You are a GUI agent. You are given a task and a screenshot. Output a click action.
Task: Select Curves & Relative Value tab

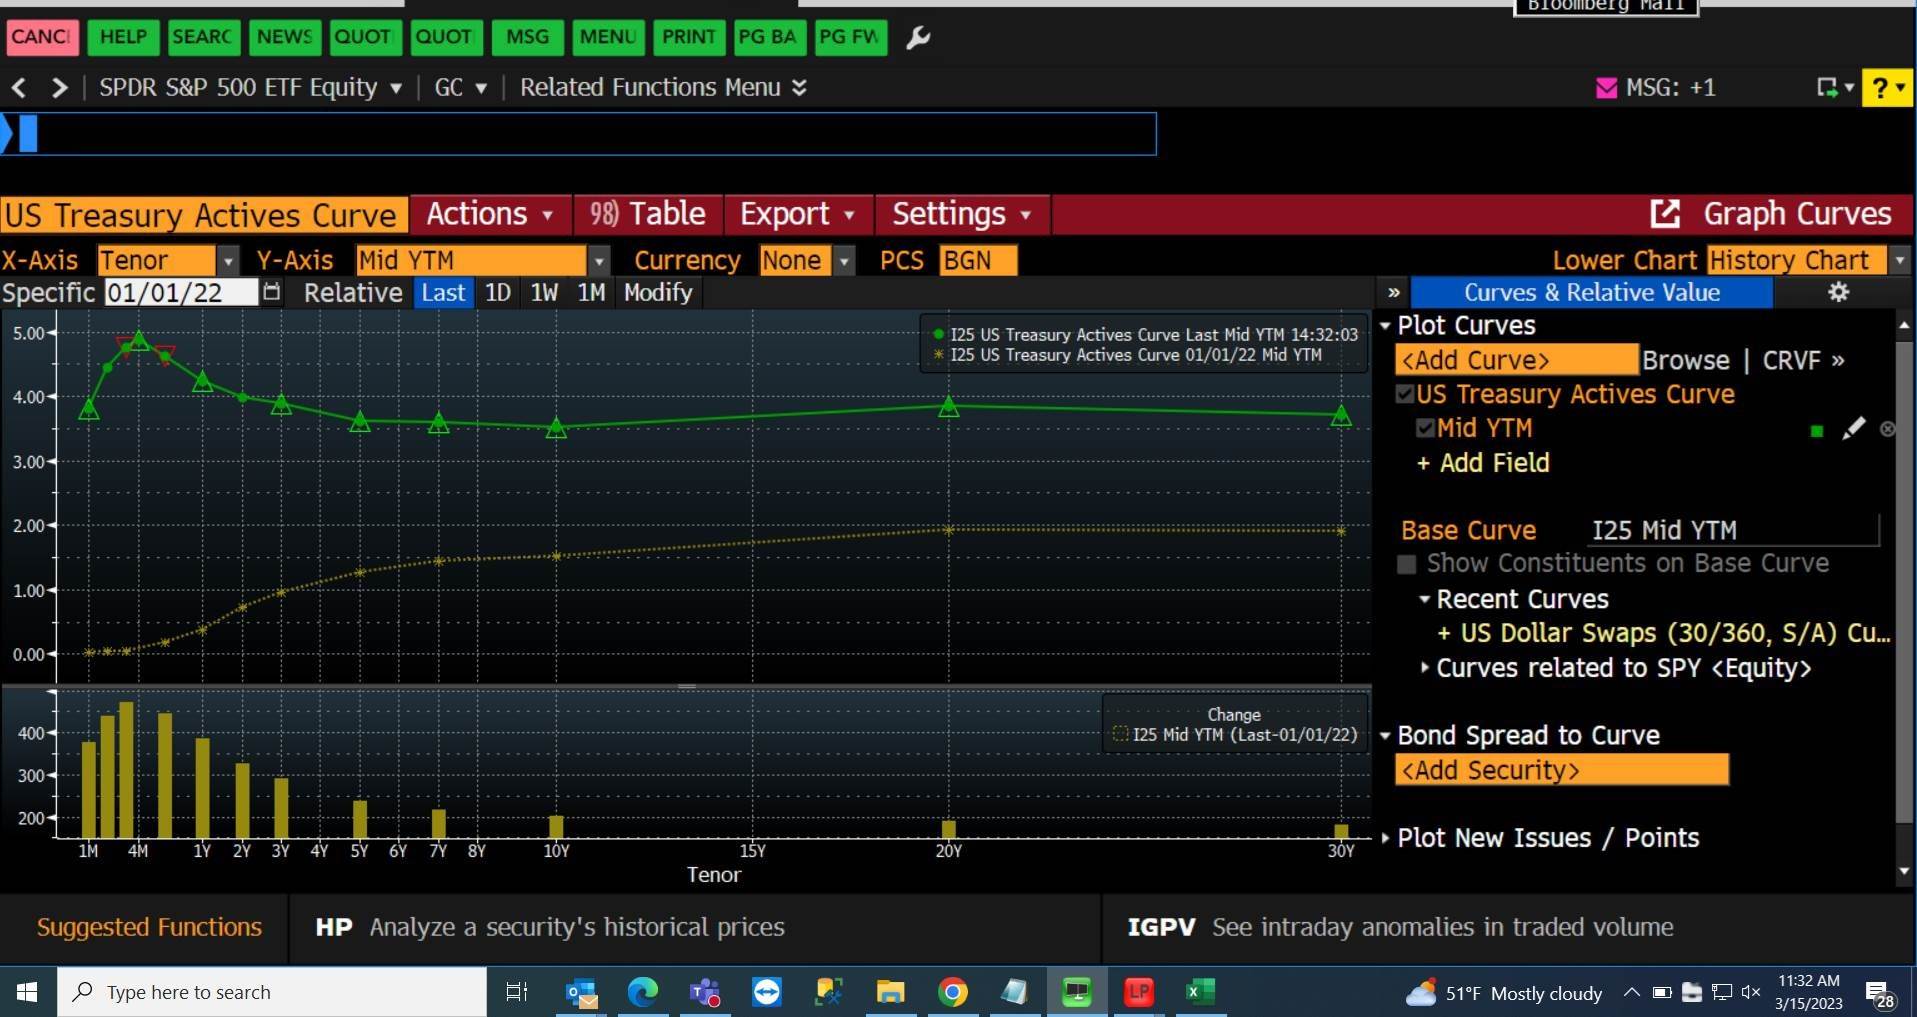point(1592,293)
